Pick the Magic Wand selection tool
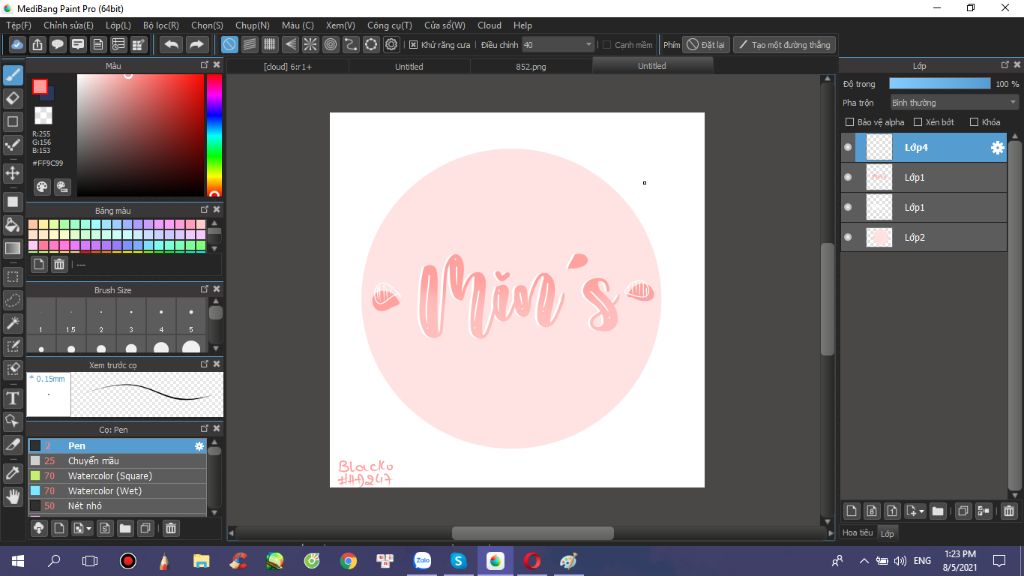 [13, 323]
